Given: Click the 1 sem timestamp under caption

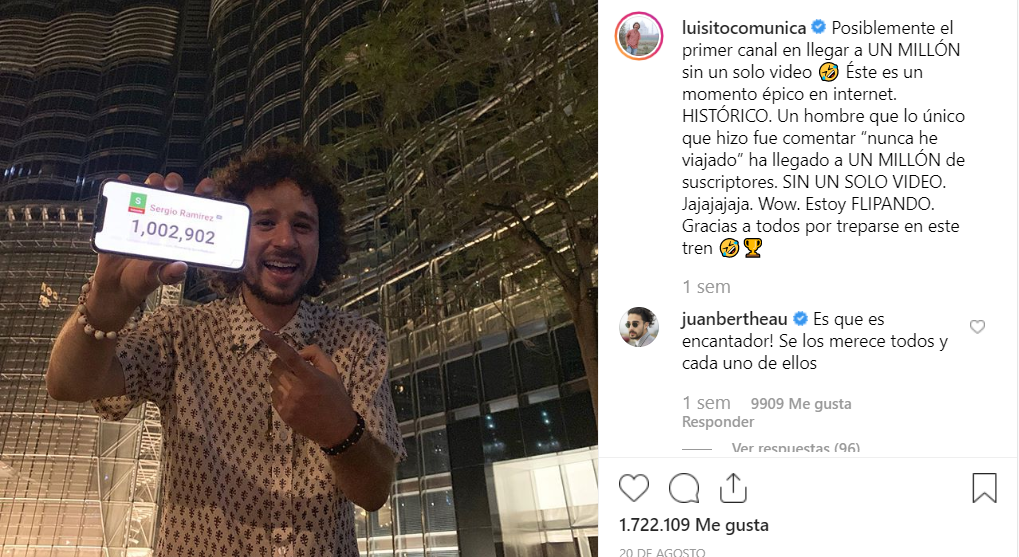Looking at the screenshot, I should coord(706,287).
